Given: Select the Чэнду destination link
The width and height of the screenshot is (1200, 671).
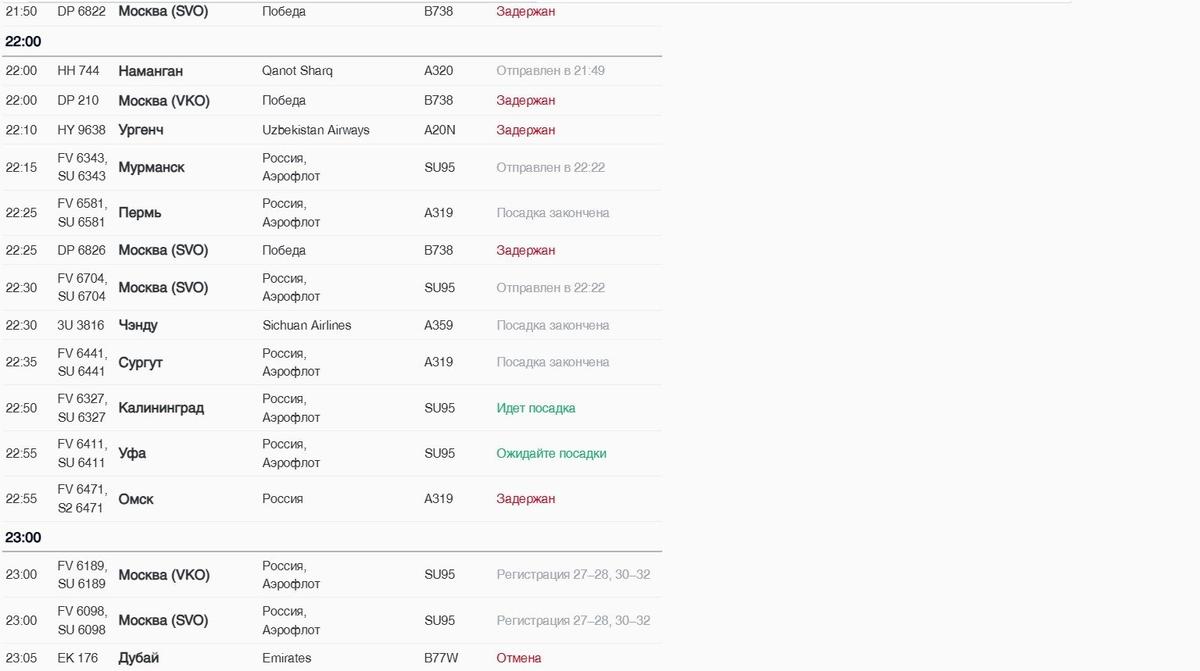Looking at the screenshot, I should (138, 325).
